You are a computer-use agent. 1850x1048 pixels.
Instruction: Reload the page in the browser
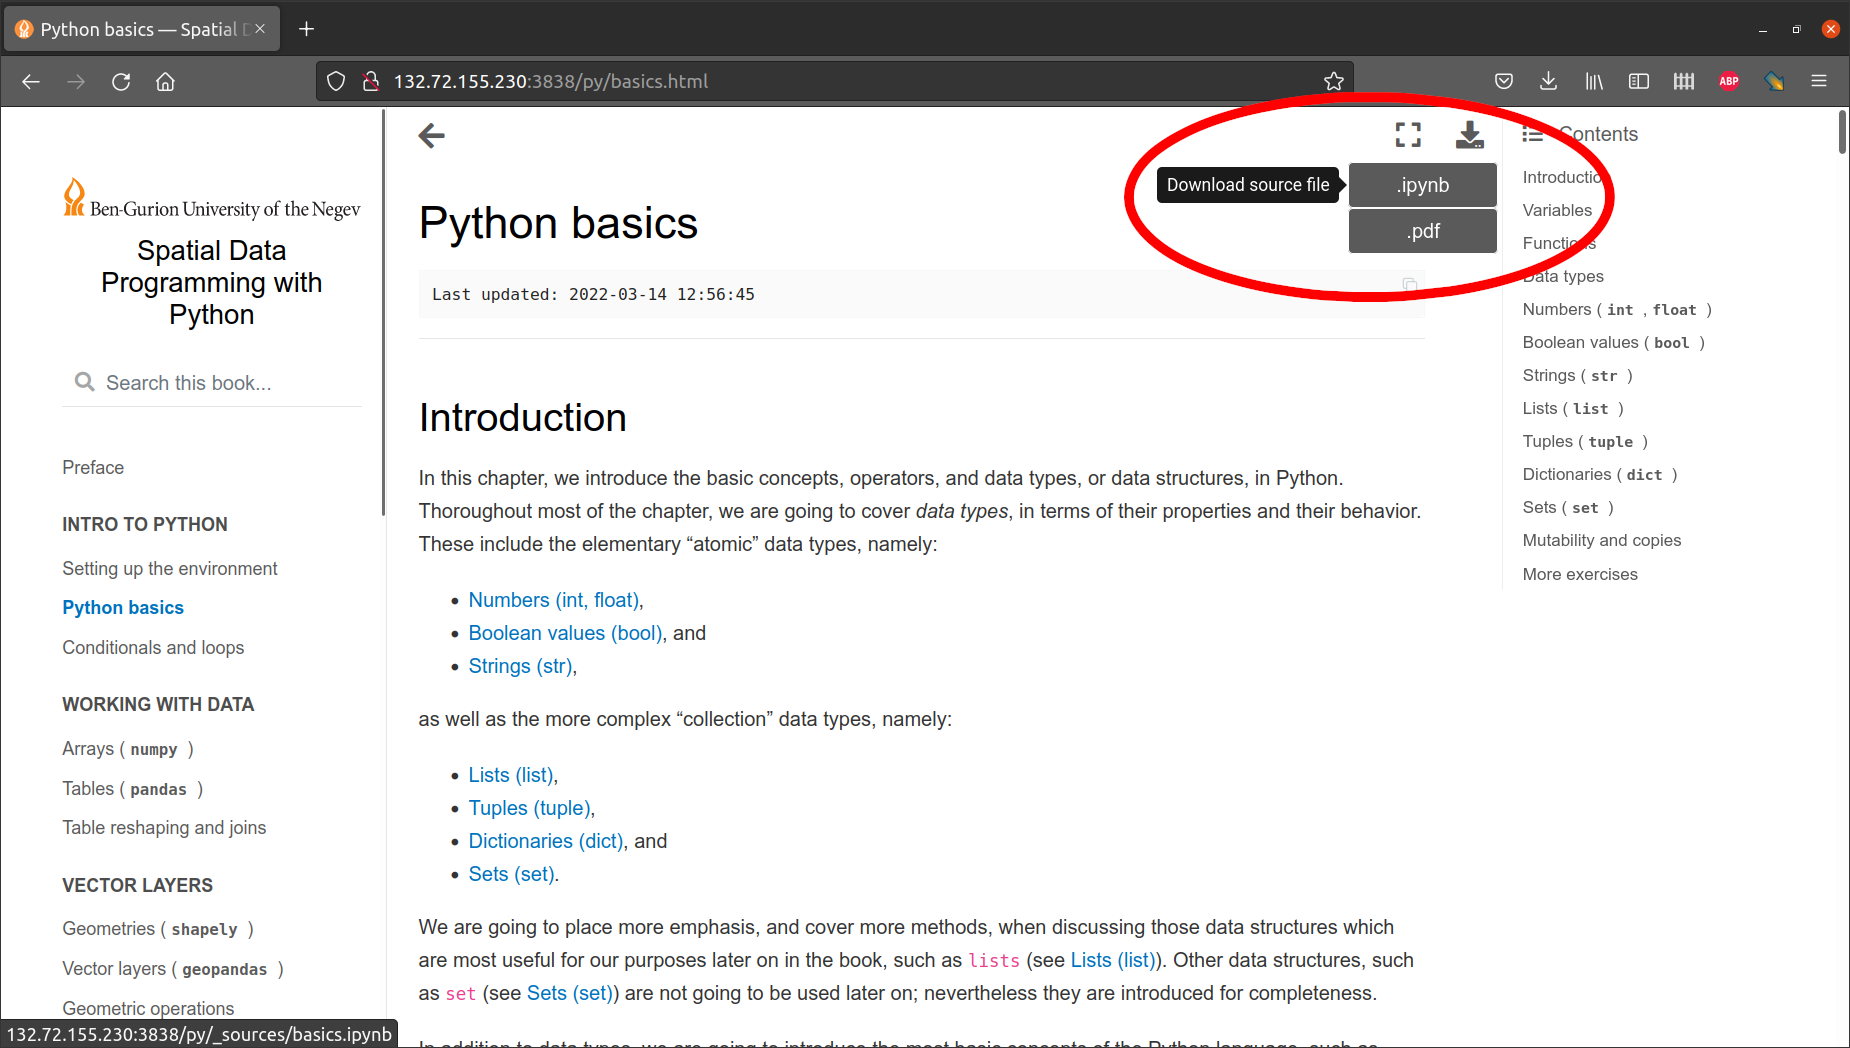121,82
